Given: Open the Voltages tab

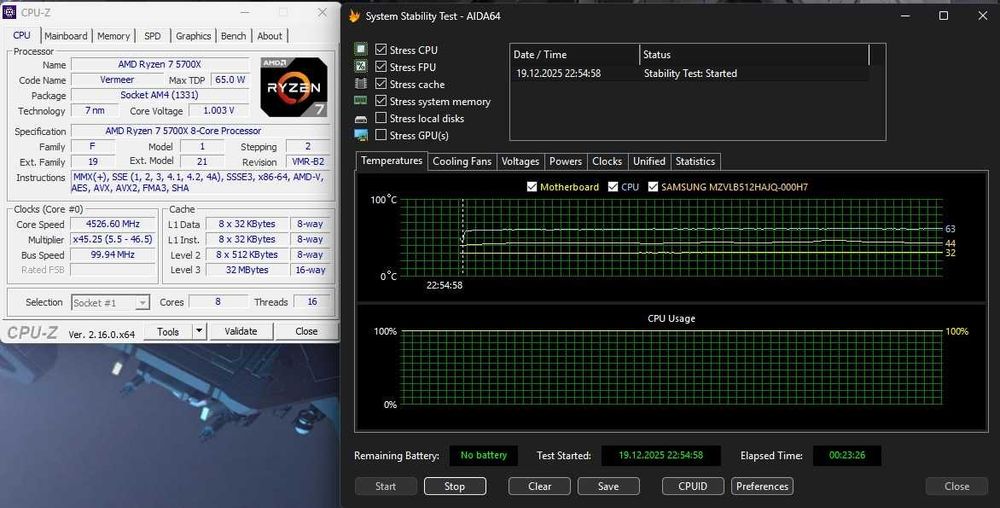Looking at the screenshot, I should click(520, 161).
